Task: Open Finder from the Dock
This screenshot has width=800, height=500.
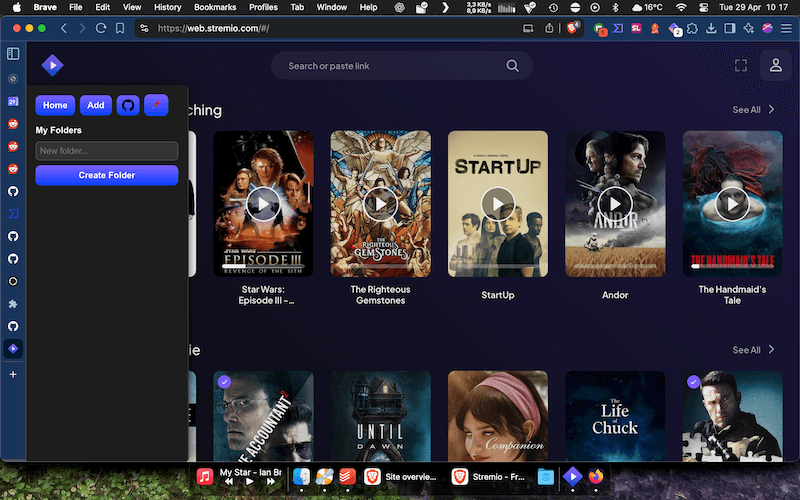Action: coord(301,477)
